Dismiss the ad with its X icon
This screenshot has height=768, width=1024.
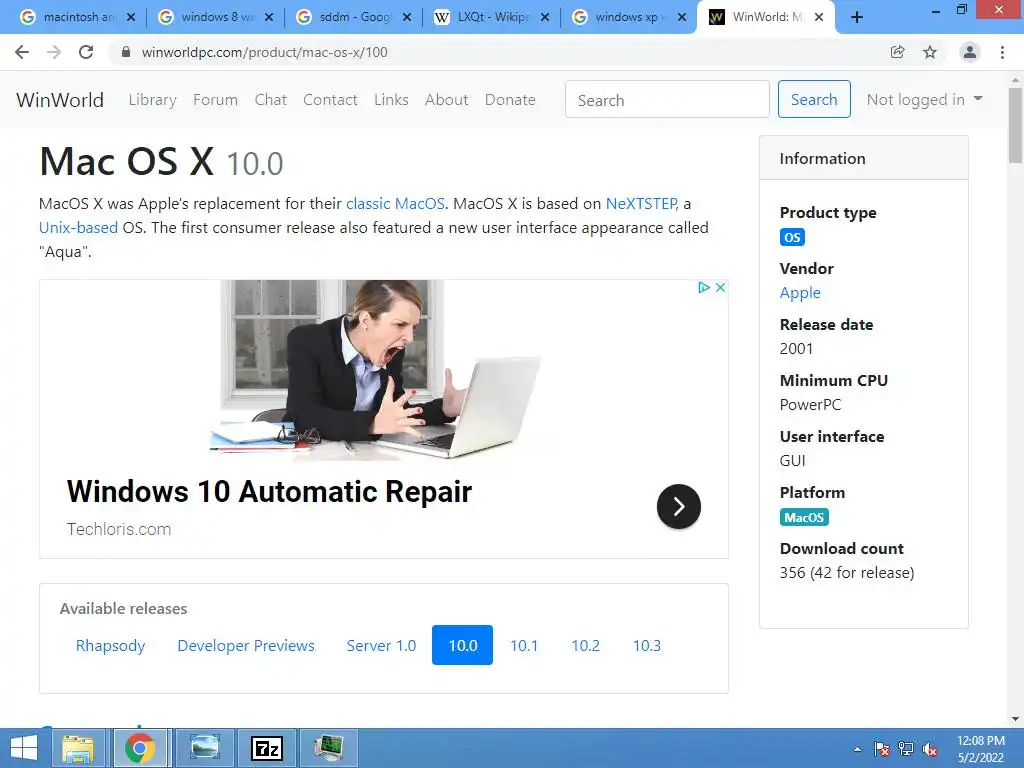[x=720, y=287]
